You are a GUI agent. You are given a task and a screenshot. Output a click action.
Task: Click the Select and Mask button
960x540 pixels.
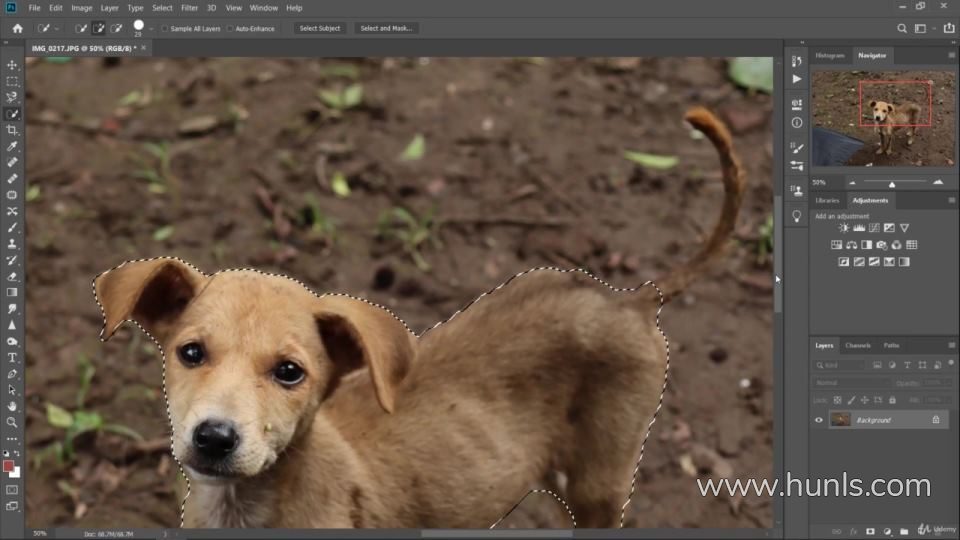tap(386, 28)
